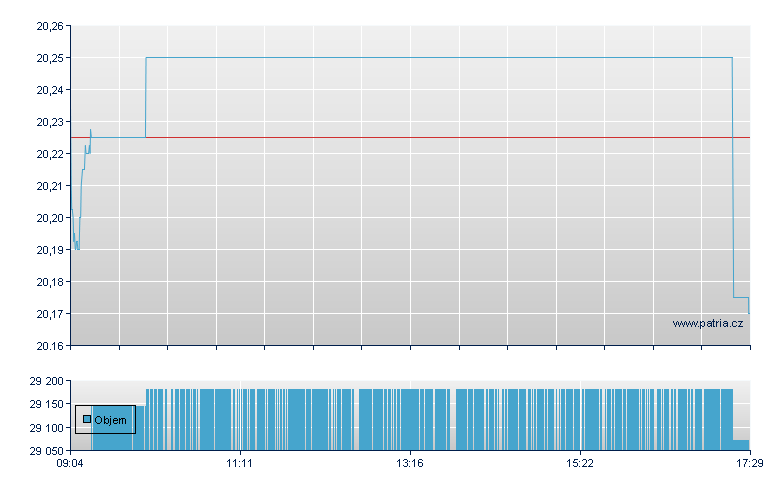Click the 20,18 price axis label
Viewport: 780px width, 490px height.
point(50,282)
